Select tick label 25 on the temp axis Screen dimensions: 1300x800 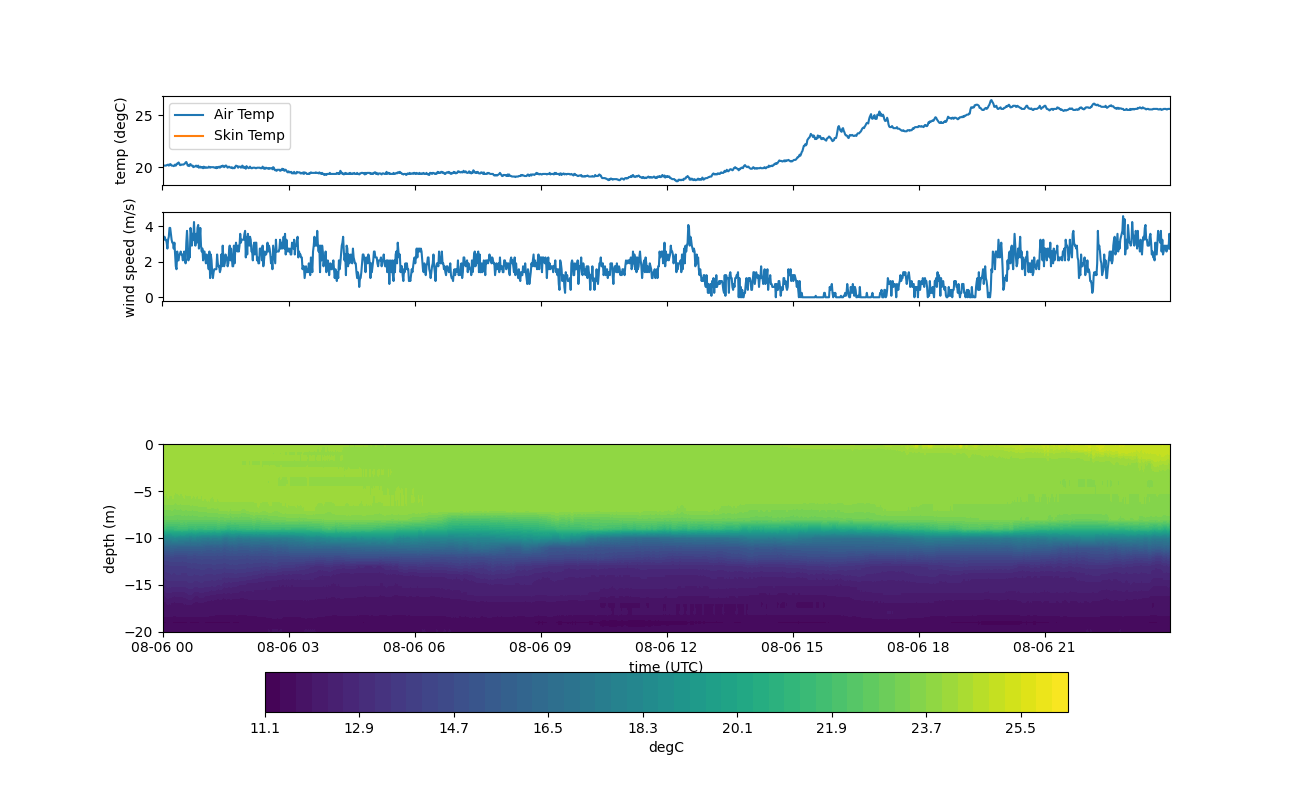(147, 116)
